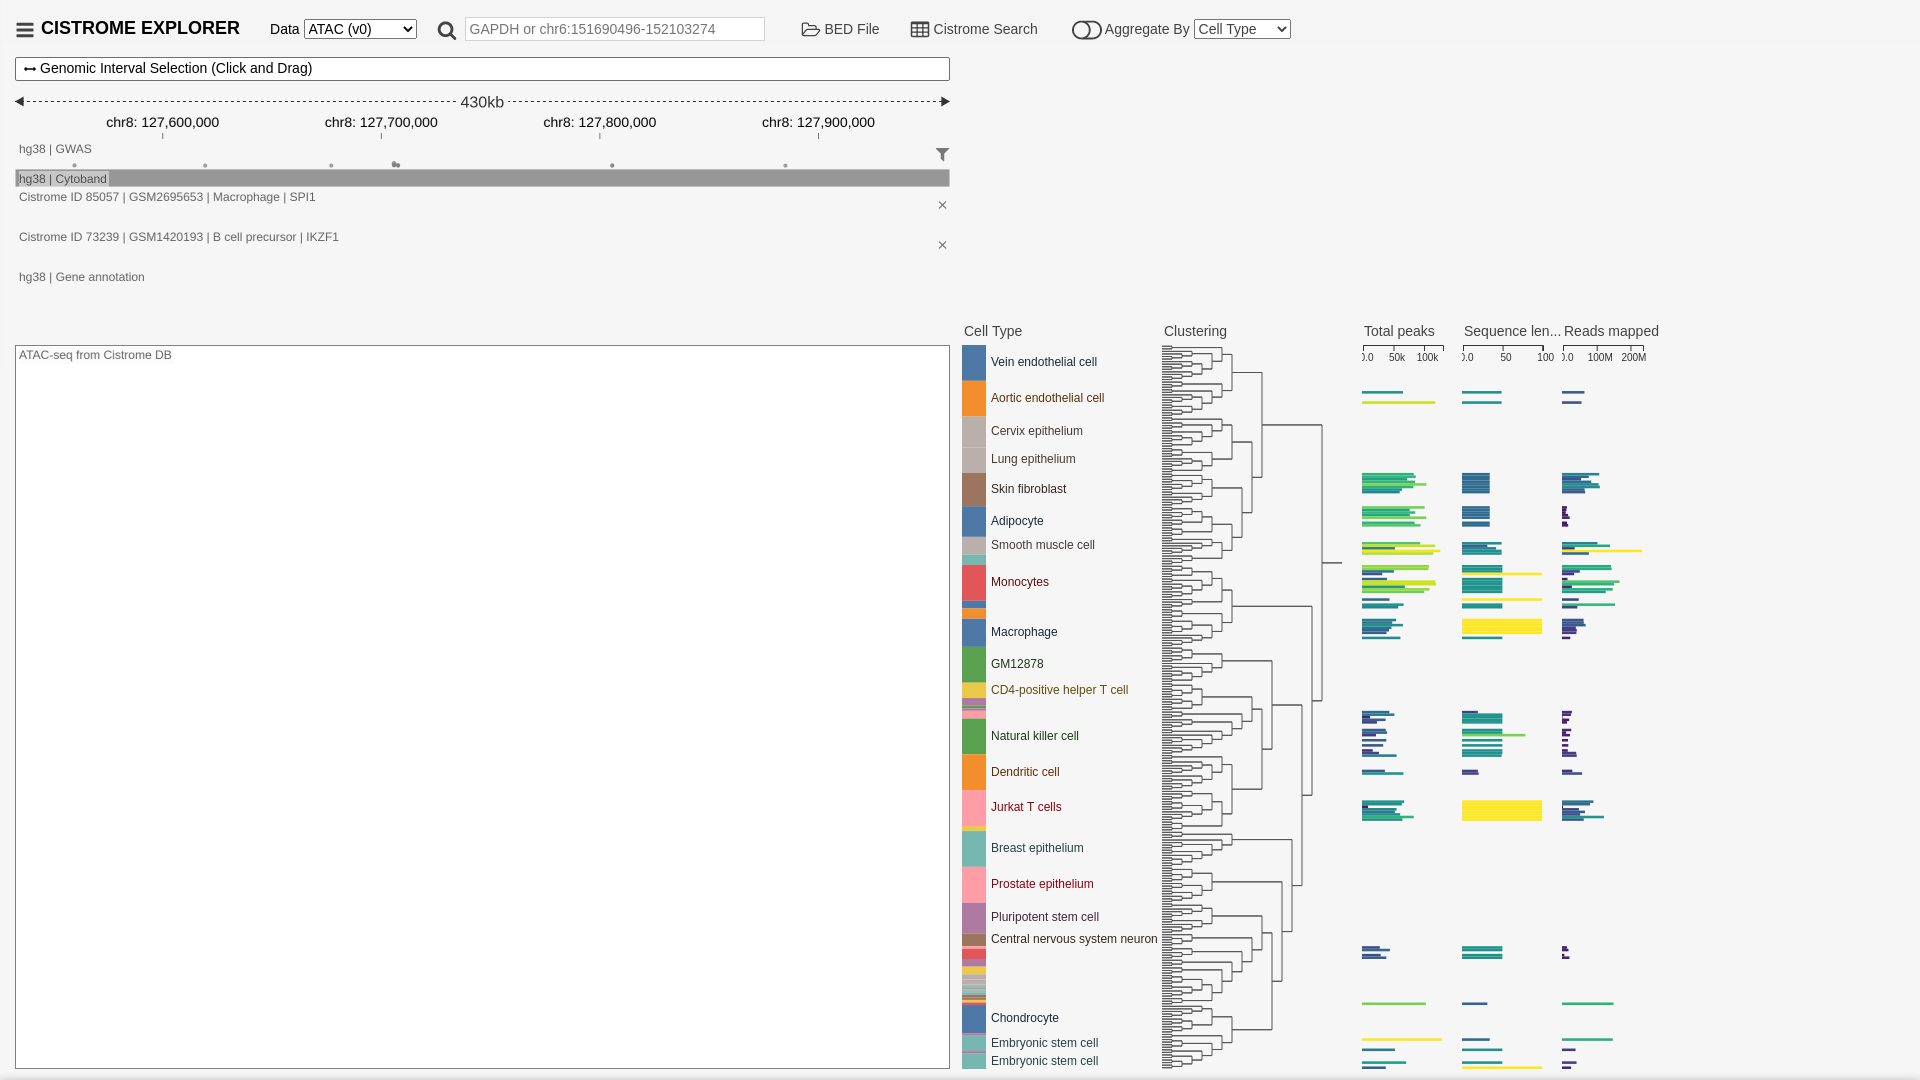Click the left arrow of the 430kb range
The image size is (1920, 1080).
tap(19, 102)
